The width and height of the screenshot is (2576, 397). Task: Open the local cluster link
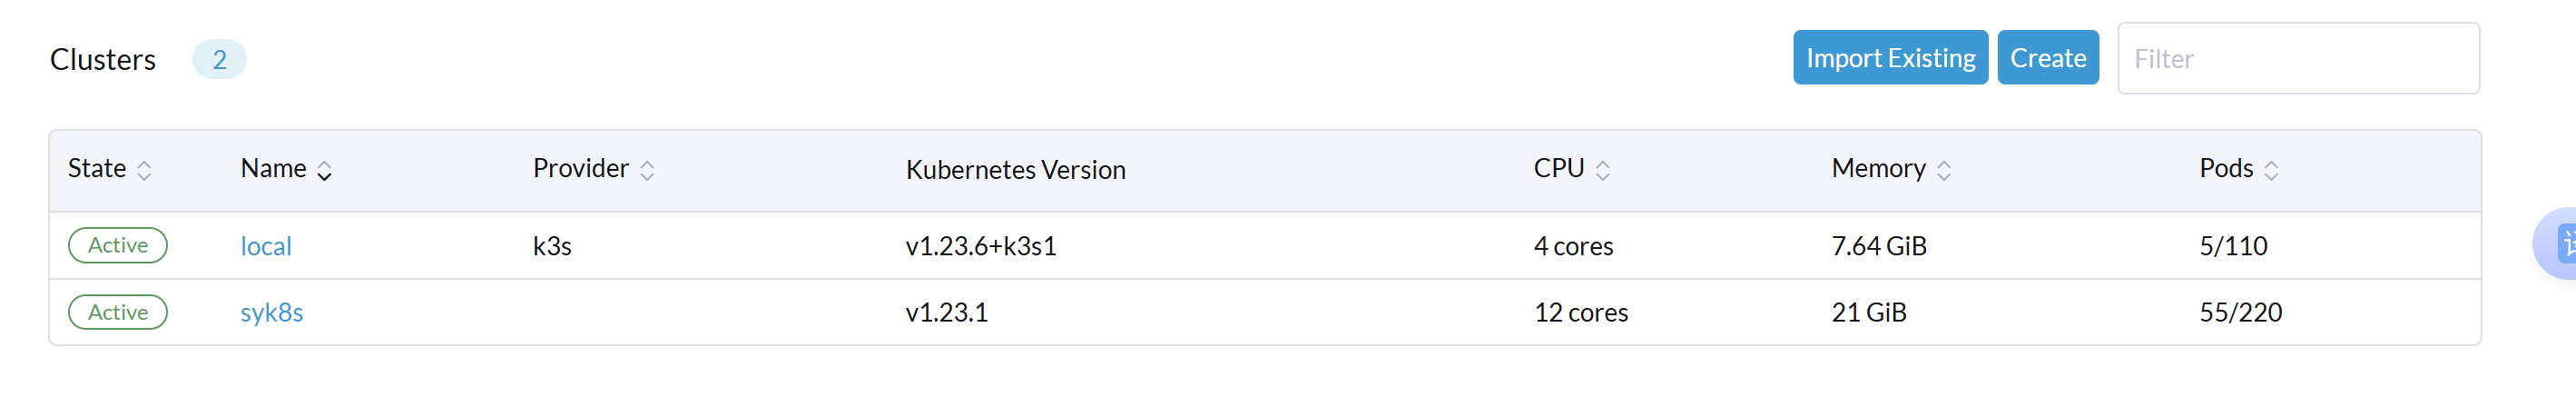click(266, 246)
